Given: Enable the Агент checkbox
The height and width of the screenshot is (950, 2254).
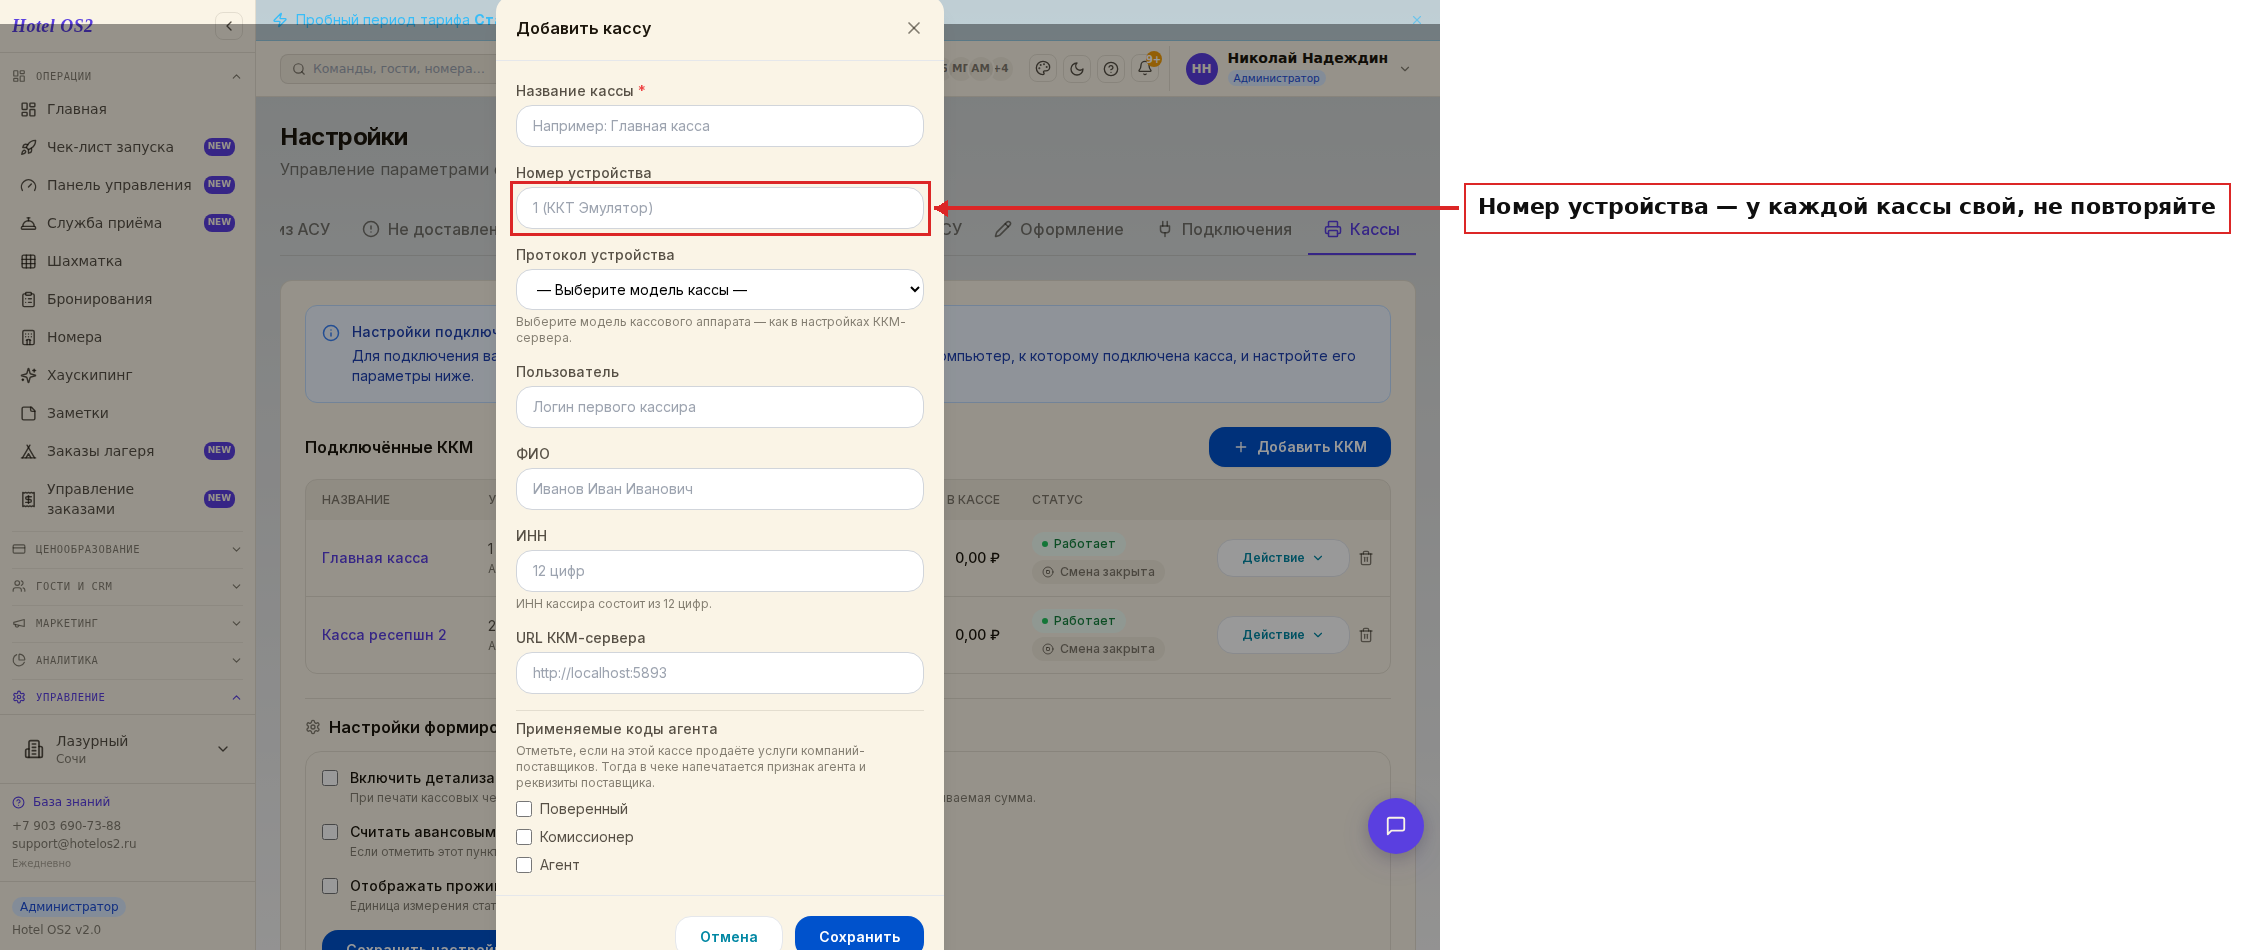Looking at the screenshot, I should [x=524, y=865].
